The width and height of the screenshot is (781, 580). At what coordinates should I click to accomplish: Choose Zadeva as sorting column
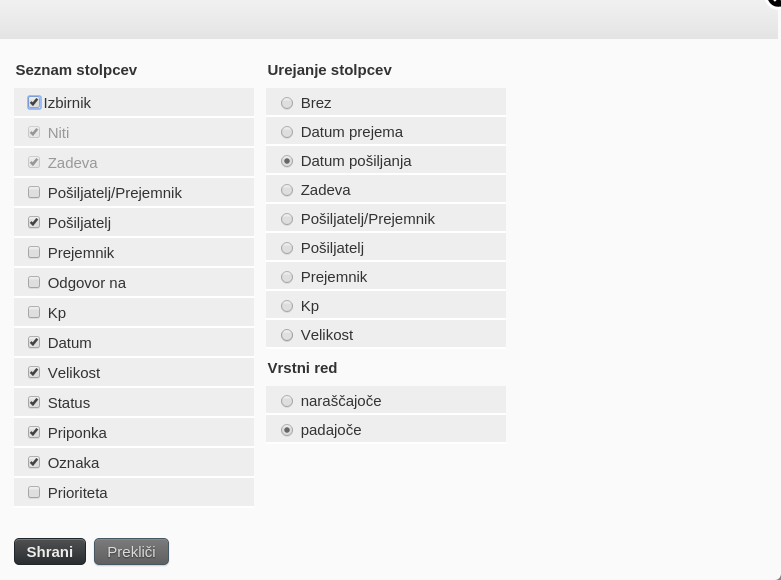tap(287, 190)
